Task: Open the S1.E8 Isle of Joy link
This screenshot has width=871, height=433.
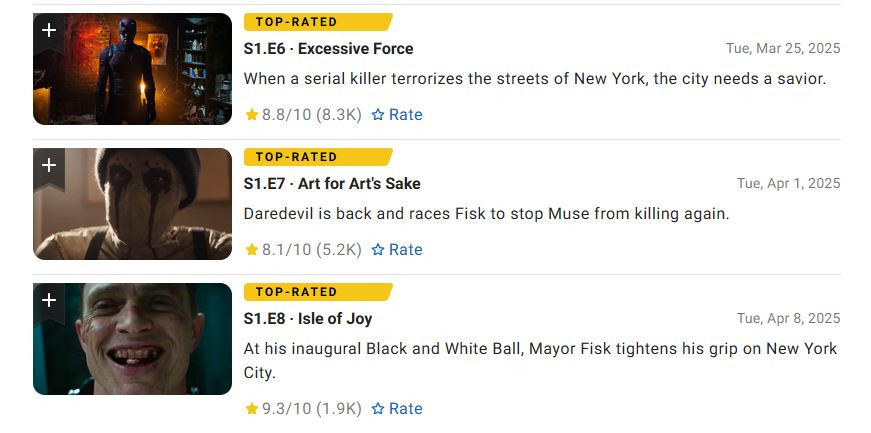Action: point(308,319)
